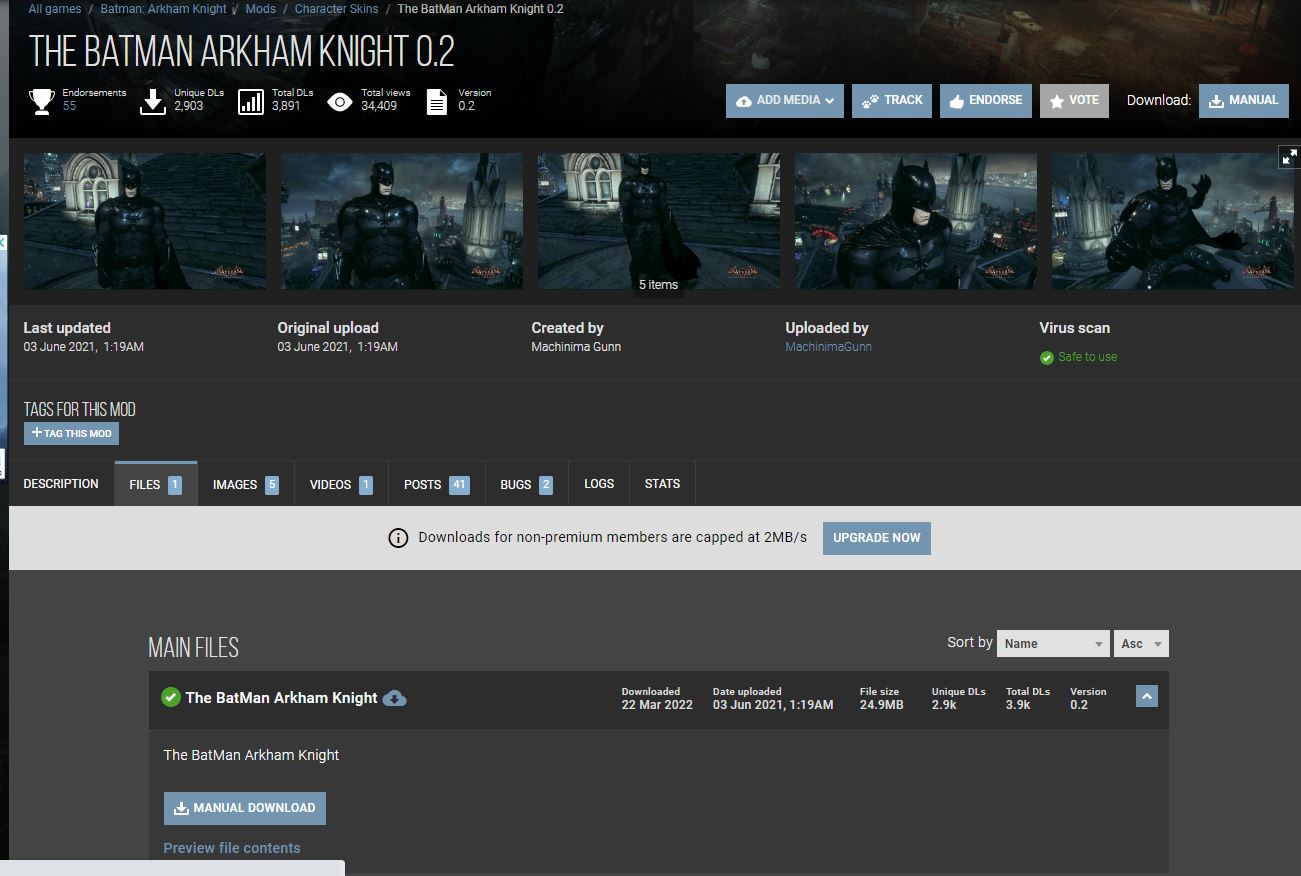This screenshot has width=1301, height=876.
Task: Click the Total views eye icon
Action: point(340,101)
